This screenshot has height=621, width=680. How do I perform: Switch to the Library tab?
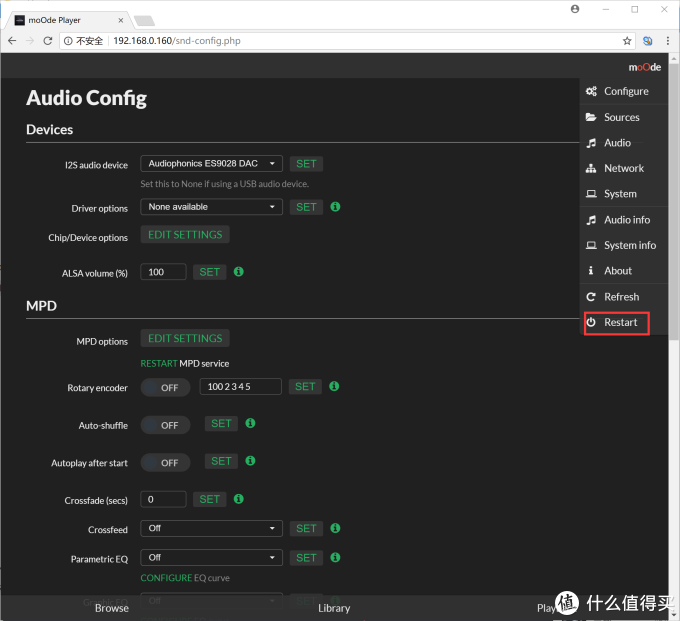pyautogui.click(x=334, y=608)
